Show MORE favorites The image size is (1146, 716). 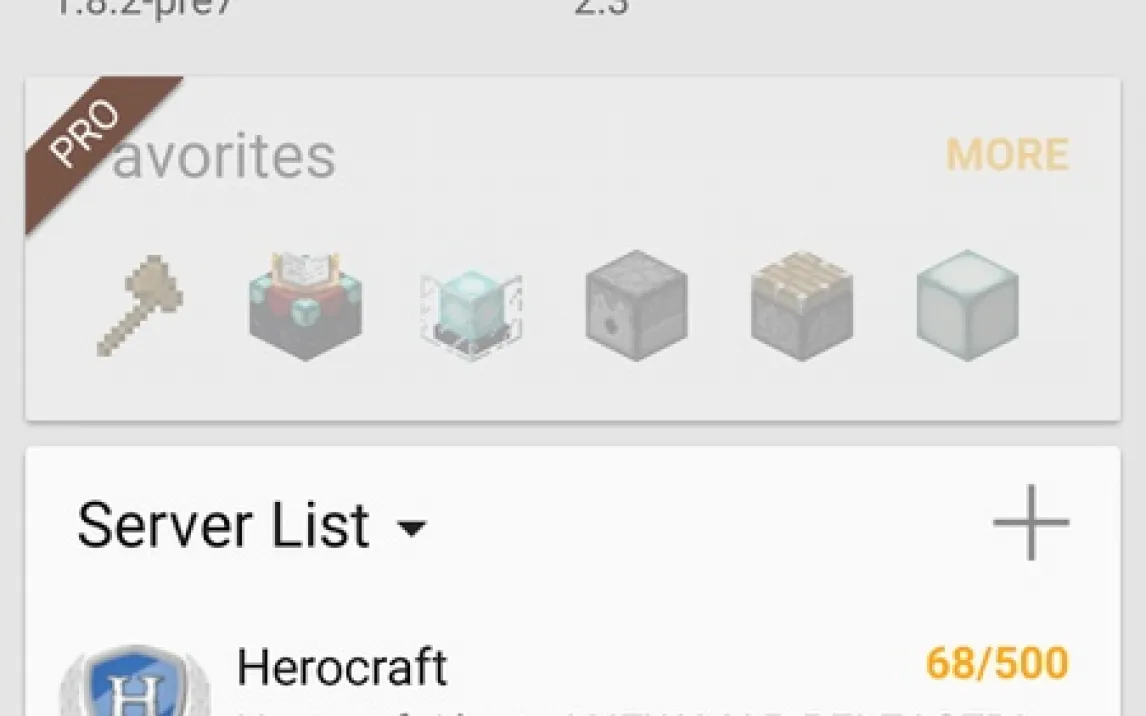click(x=1008, y=154)
